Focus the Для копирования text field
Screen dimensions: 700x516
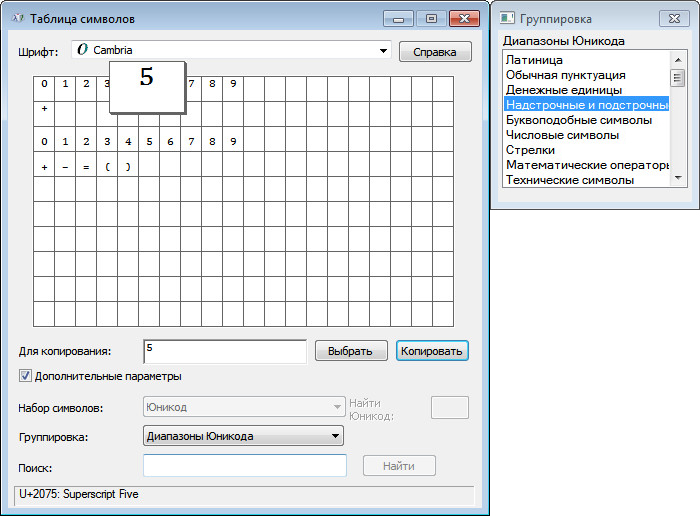tap(225, 351)
